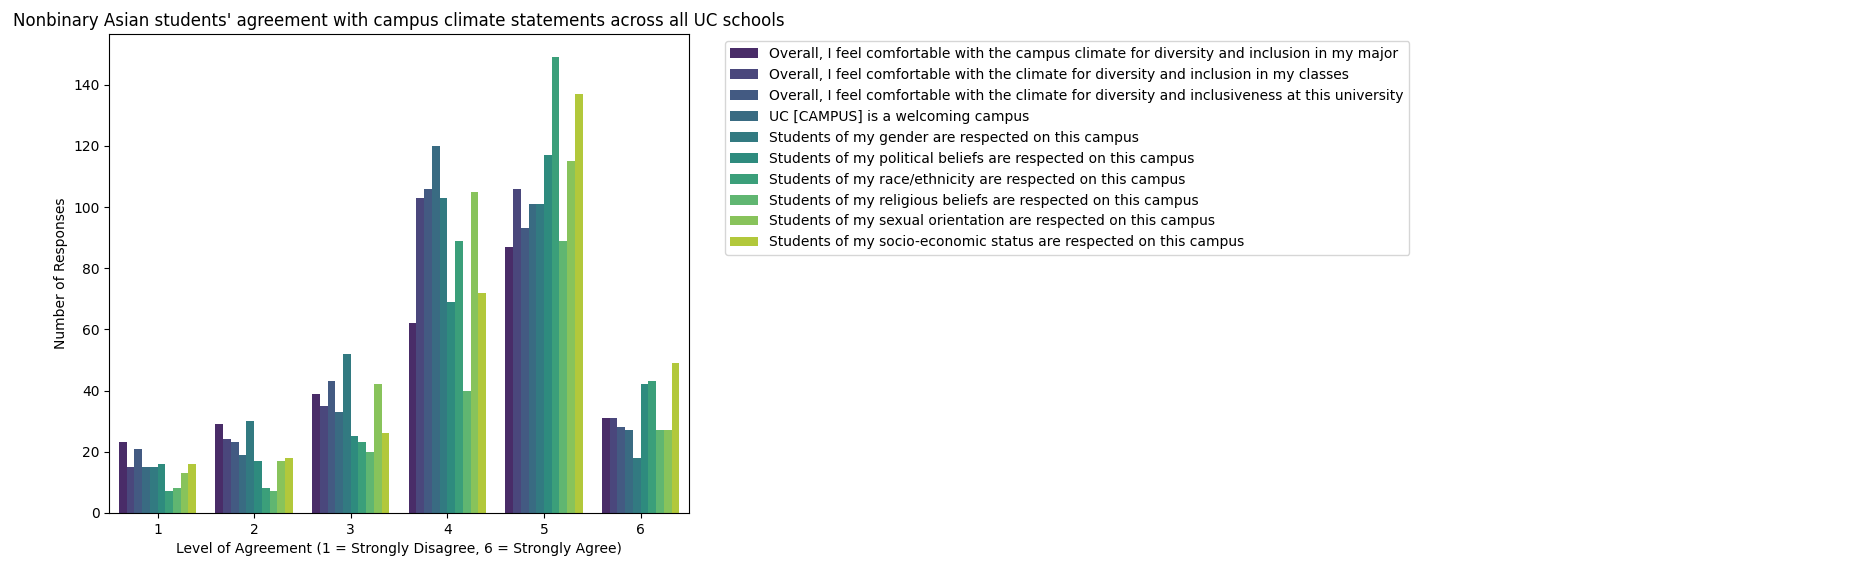This screenshot has width=1850, height=568.
Task: Click the race/ethnicity legend color swatch
Action: 744,179
